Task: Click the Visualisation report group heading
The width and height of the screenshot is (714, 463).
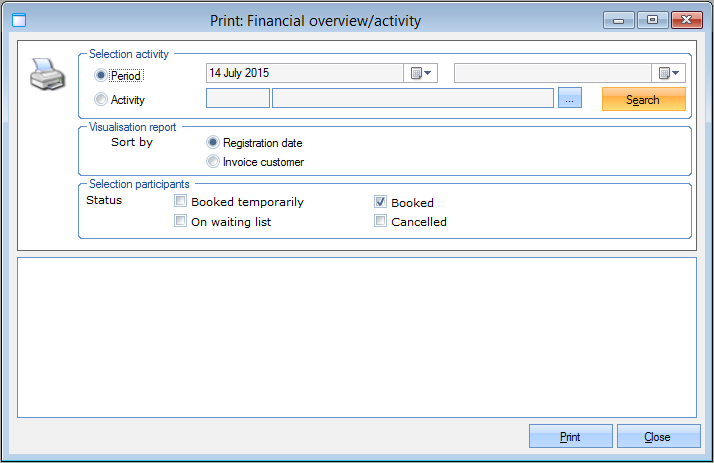Action: pyautogui.click(x=133, y=127)
